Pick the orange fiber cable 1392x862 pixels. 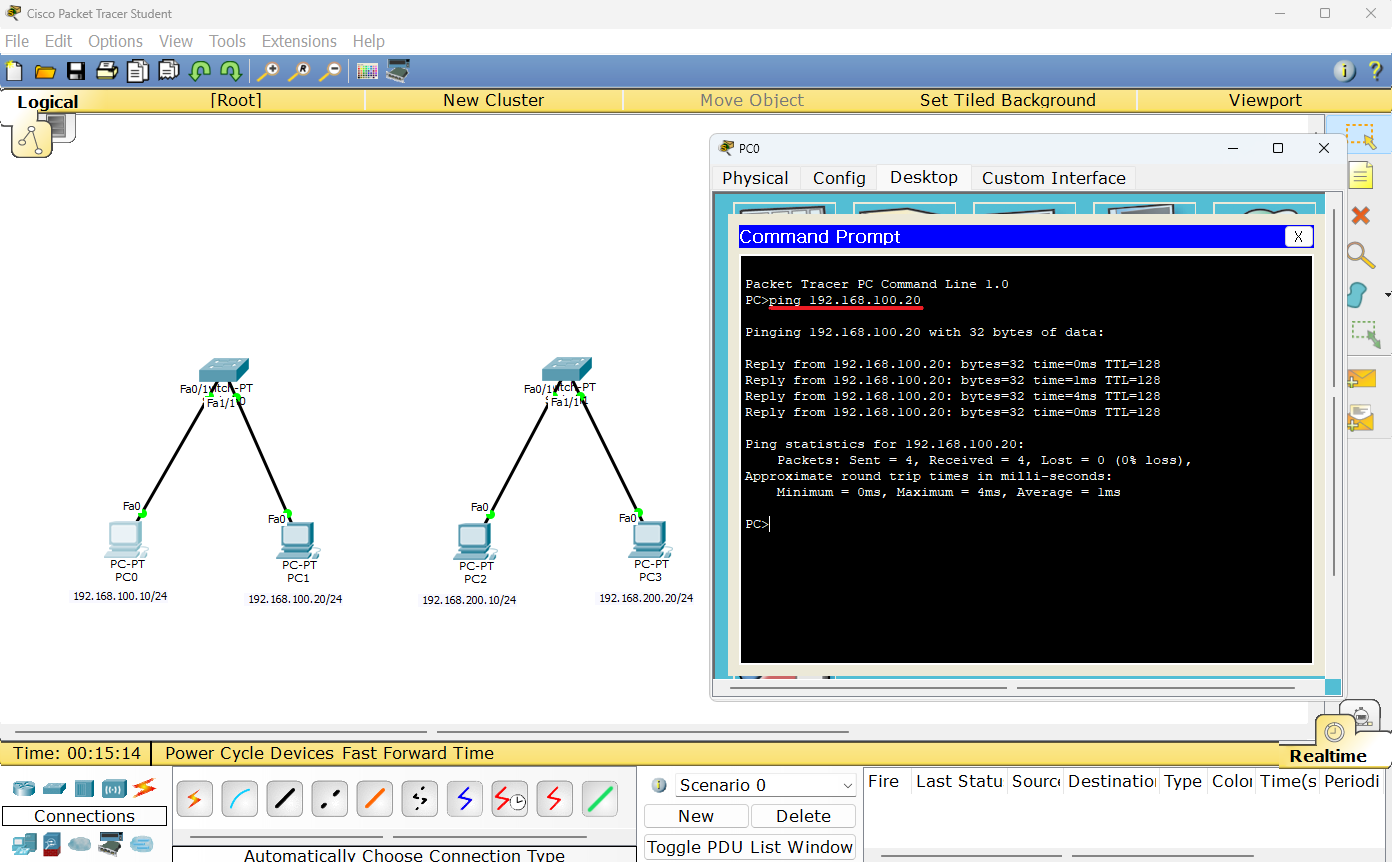coord(374,799)
